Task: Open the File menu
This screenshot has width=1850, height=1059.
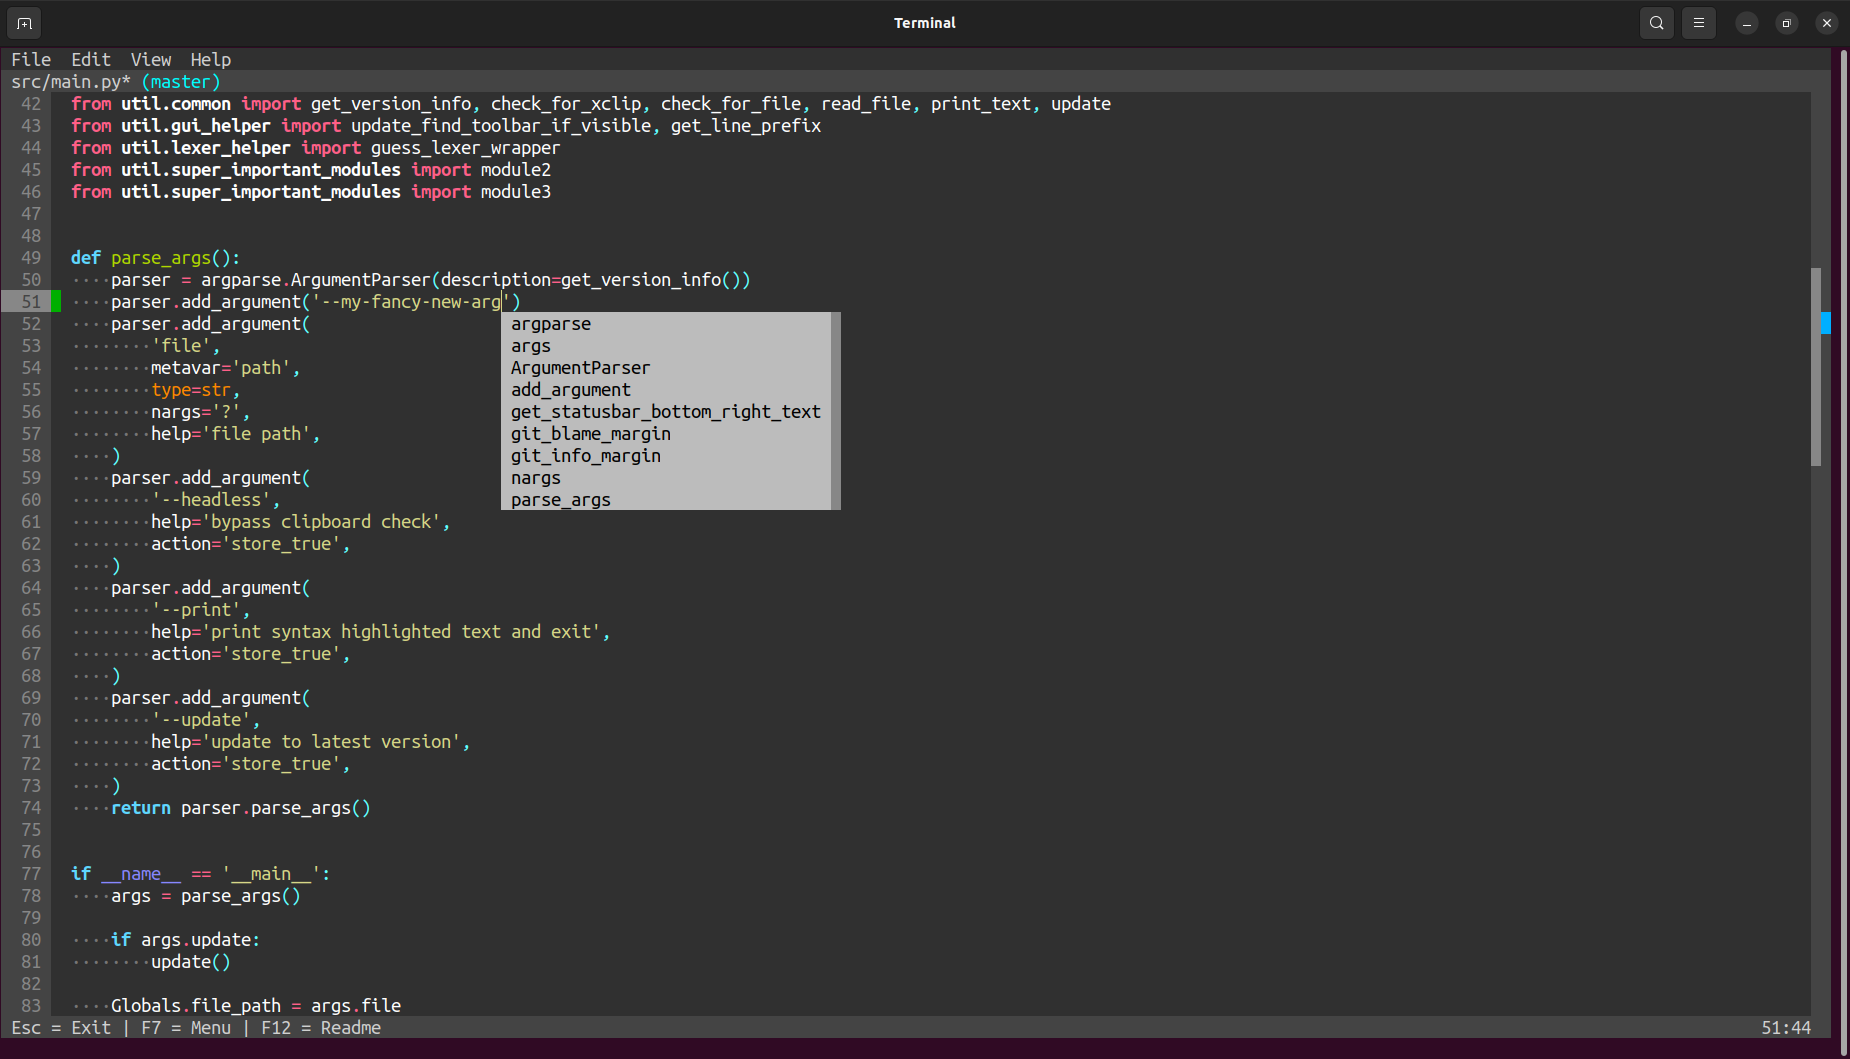Action: click(x=31, y=60)
